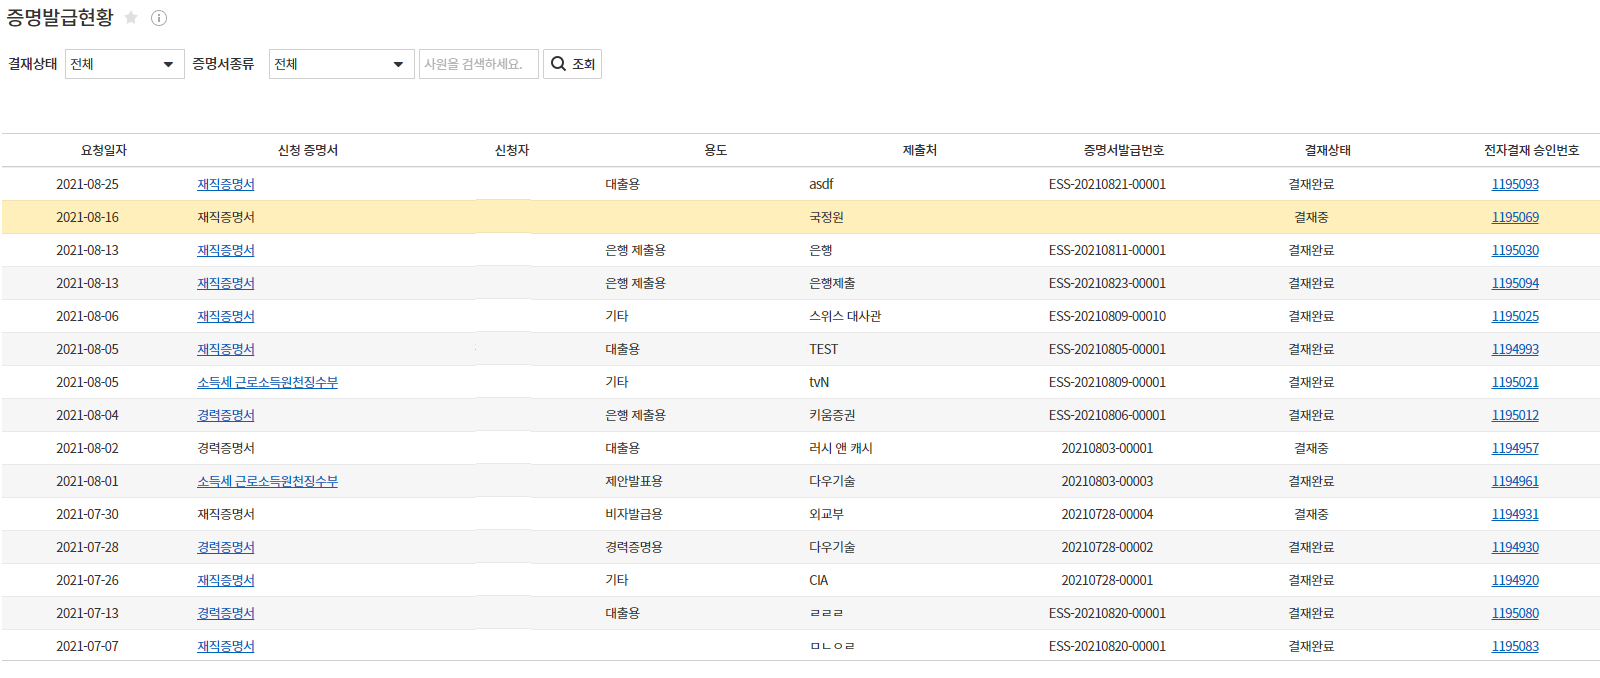Image resolution: width=1600 pixels, height=678 pixels.
Task: Click approval number 1194931 link
Action: pyautogui.click(x=1514, y=514)
